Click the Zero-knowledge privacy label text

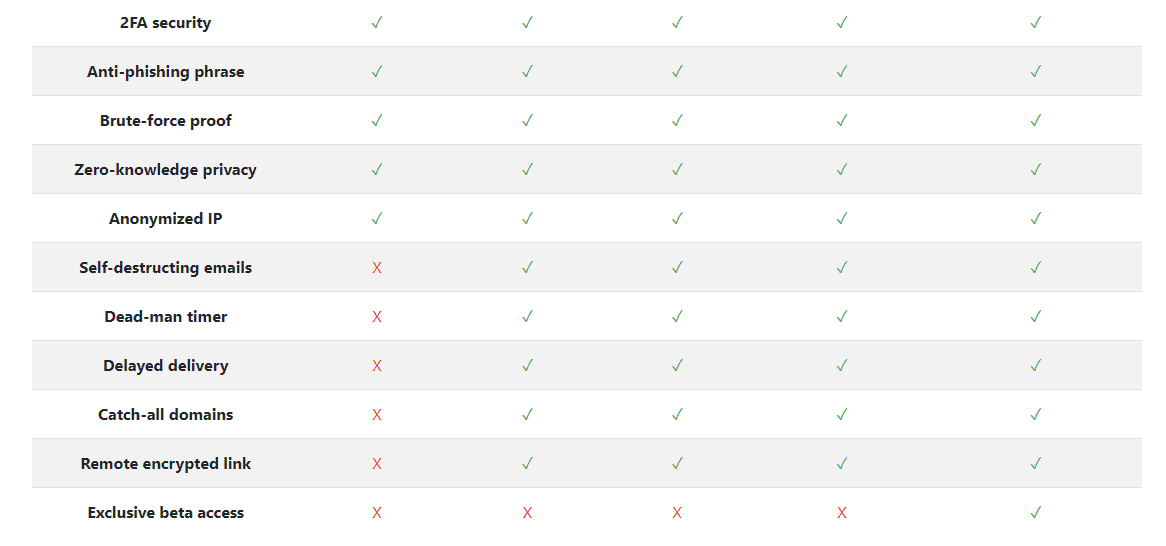166,170
